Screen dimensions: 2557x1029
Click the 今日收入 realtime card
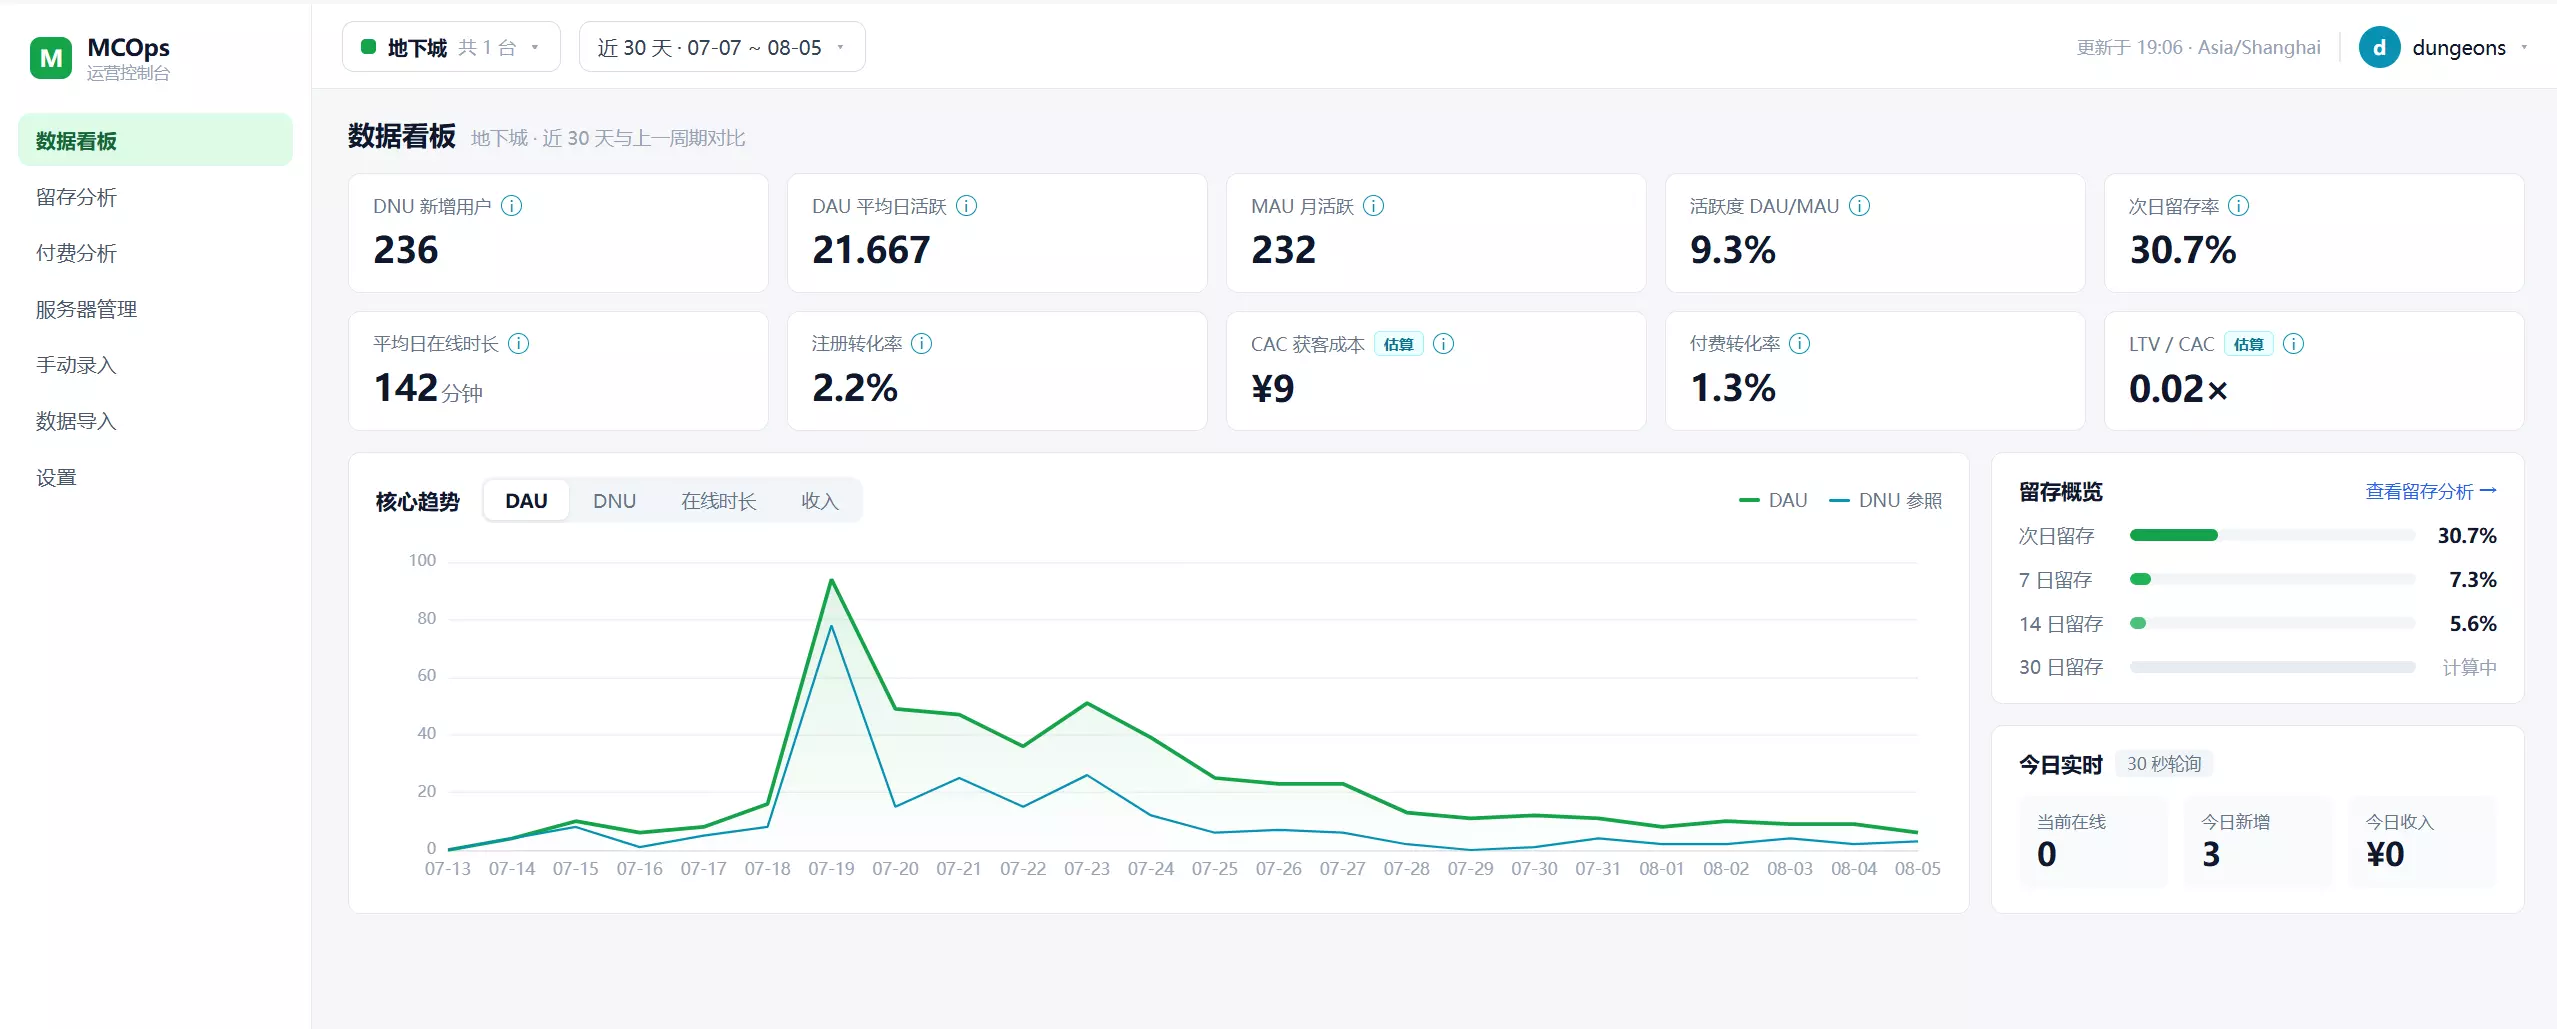tap(2422, 841)
